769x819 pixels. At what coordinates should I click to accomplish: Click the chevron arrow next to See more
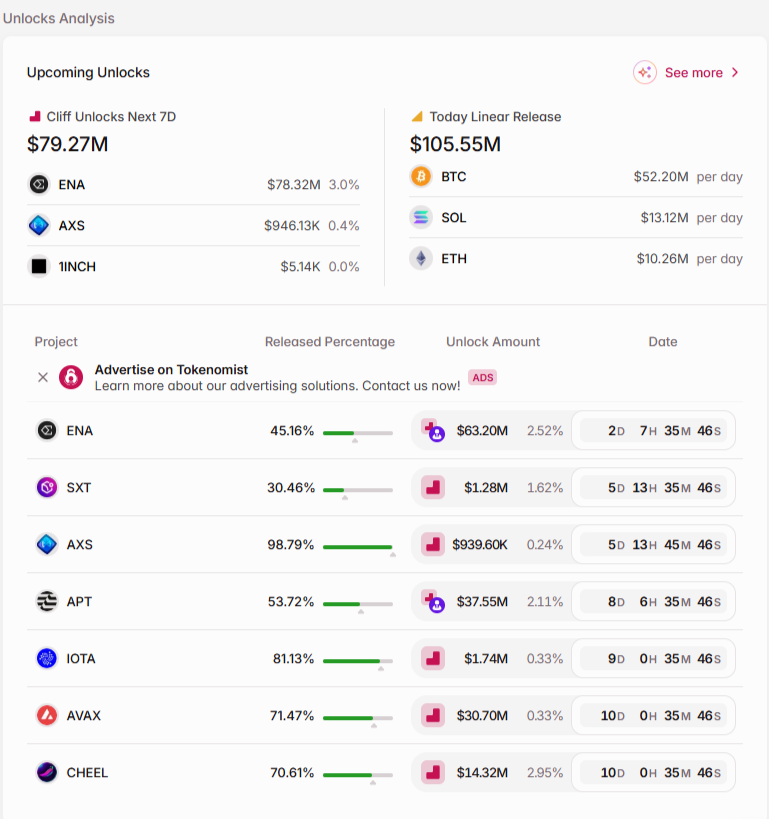pyautogui.click(x=735, y=73)
